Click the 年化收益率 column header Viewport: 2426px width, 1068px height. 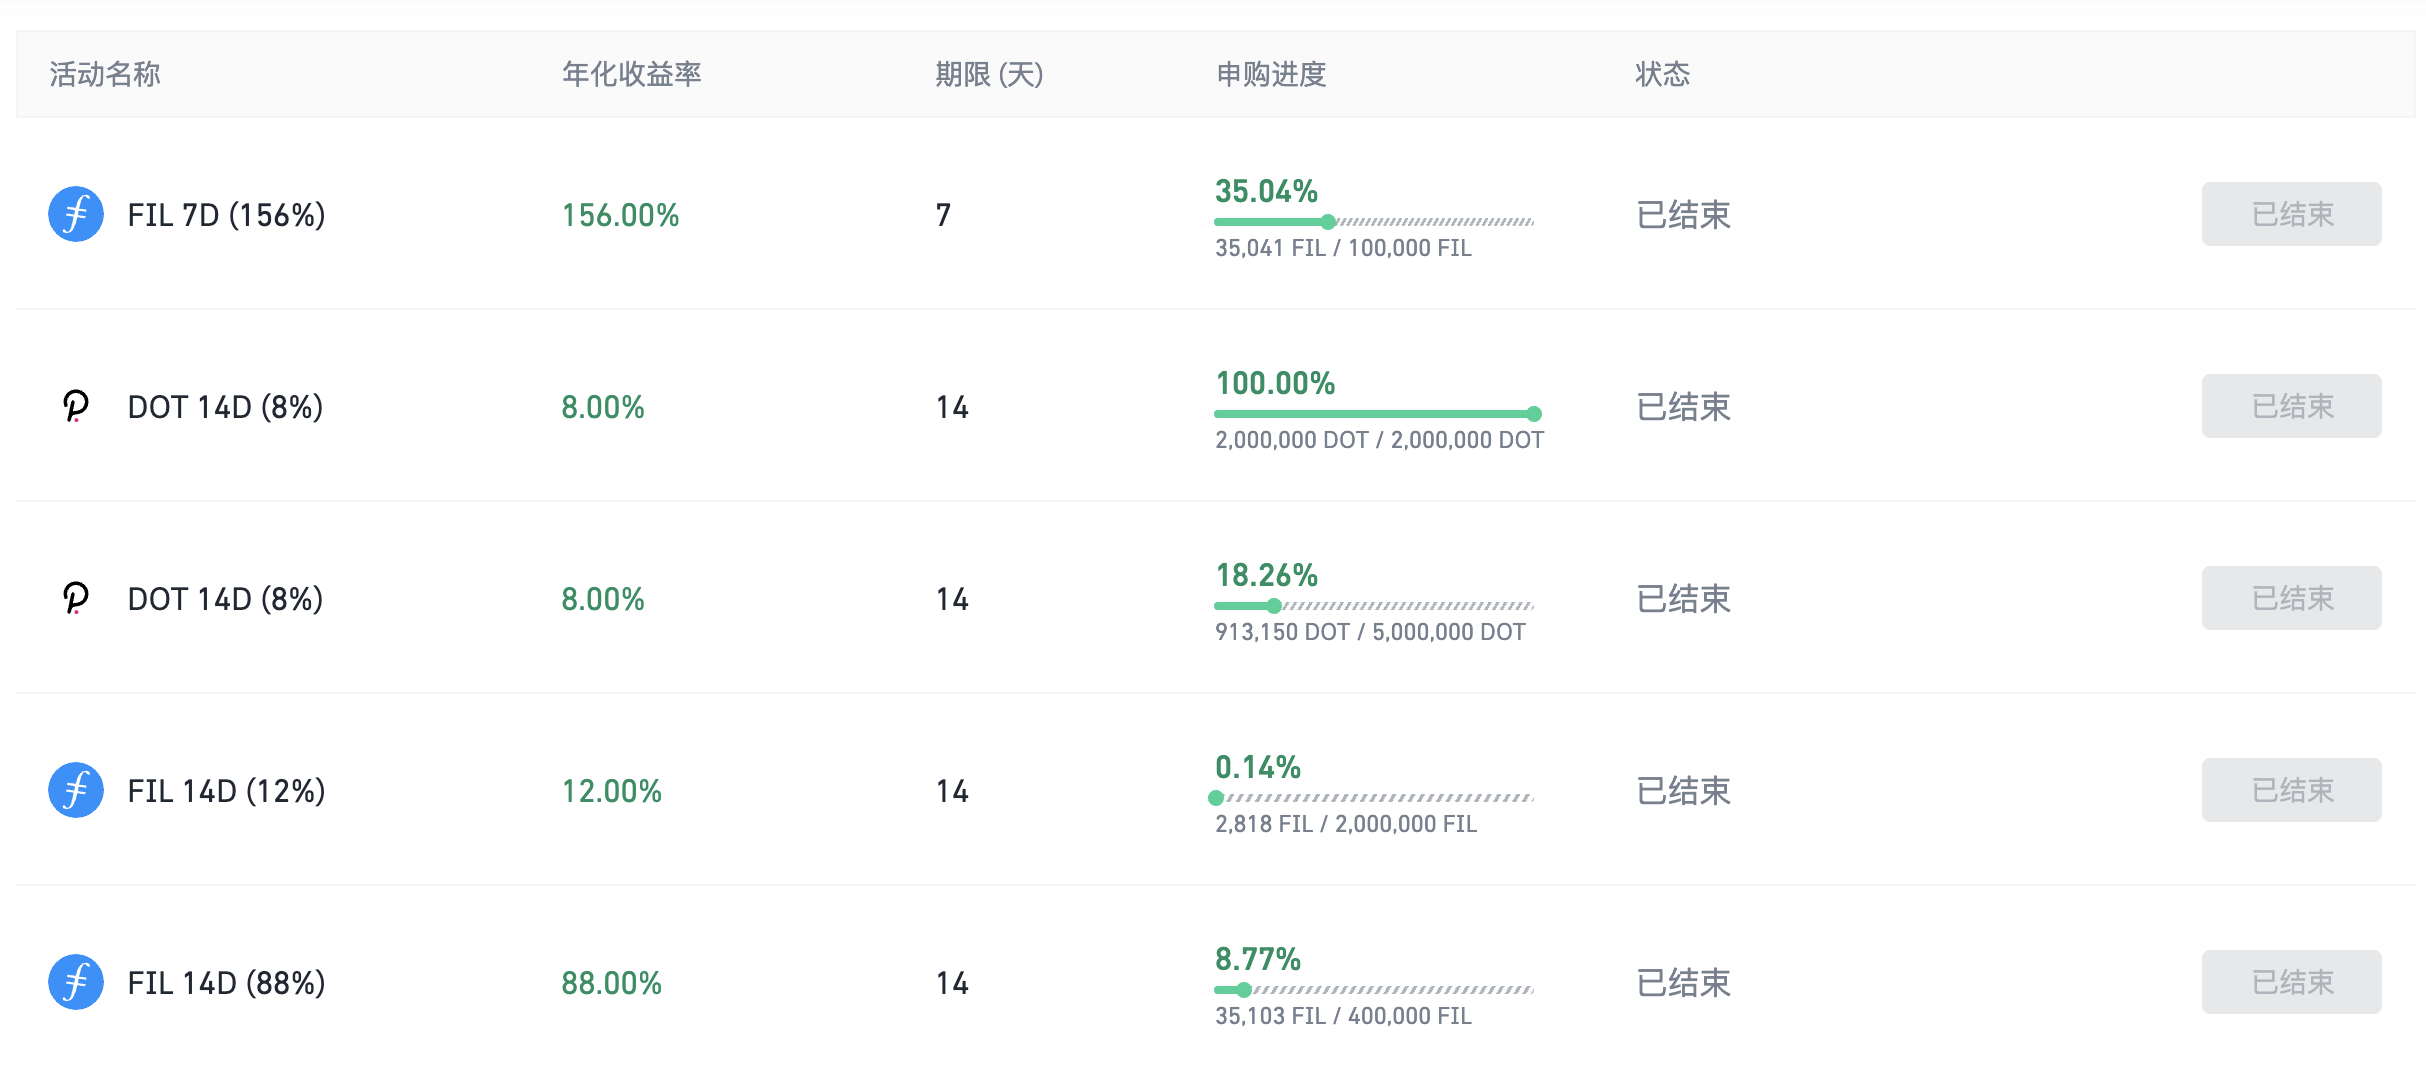(631, 74)
